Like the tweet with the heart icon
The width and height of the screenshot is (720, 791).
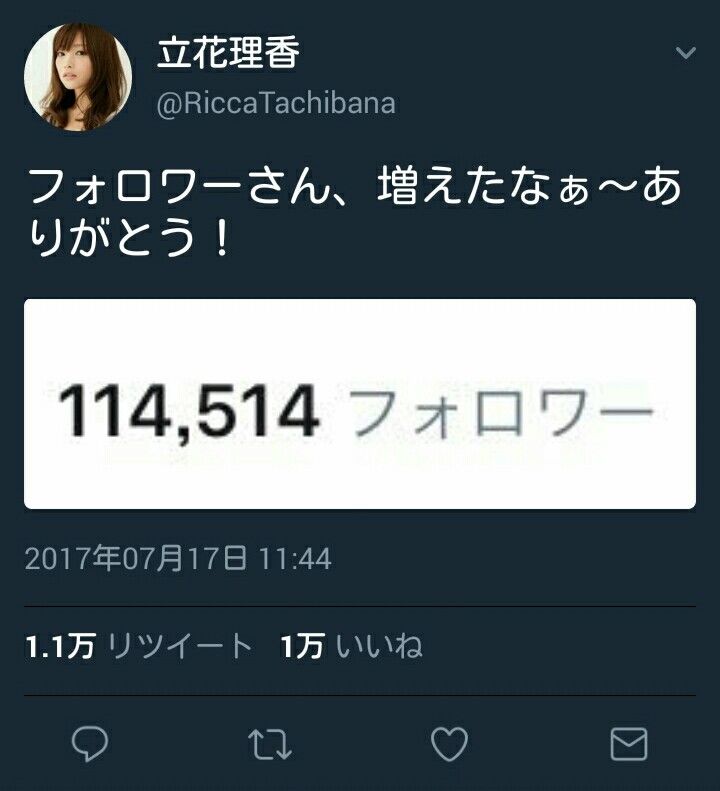point(449,744)
